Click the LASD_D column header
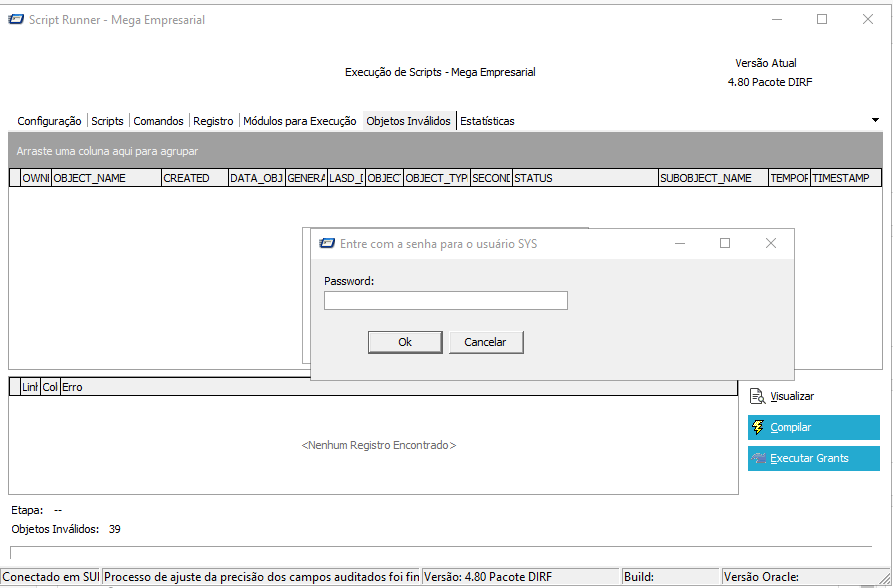The height and width of the screenshot is (588, 893). pos(346,178)
